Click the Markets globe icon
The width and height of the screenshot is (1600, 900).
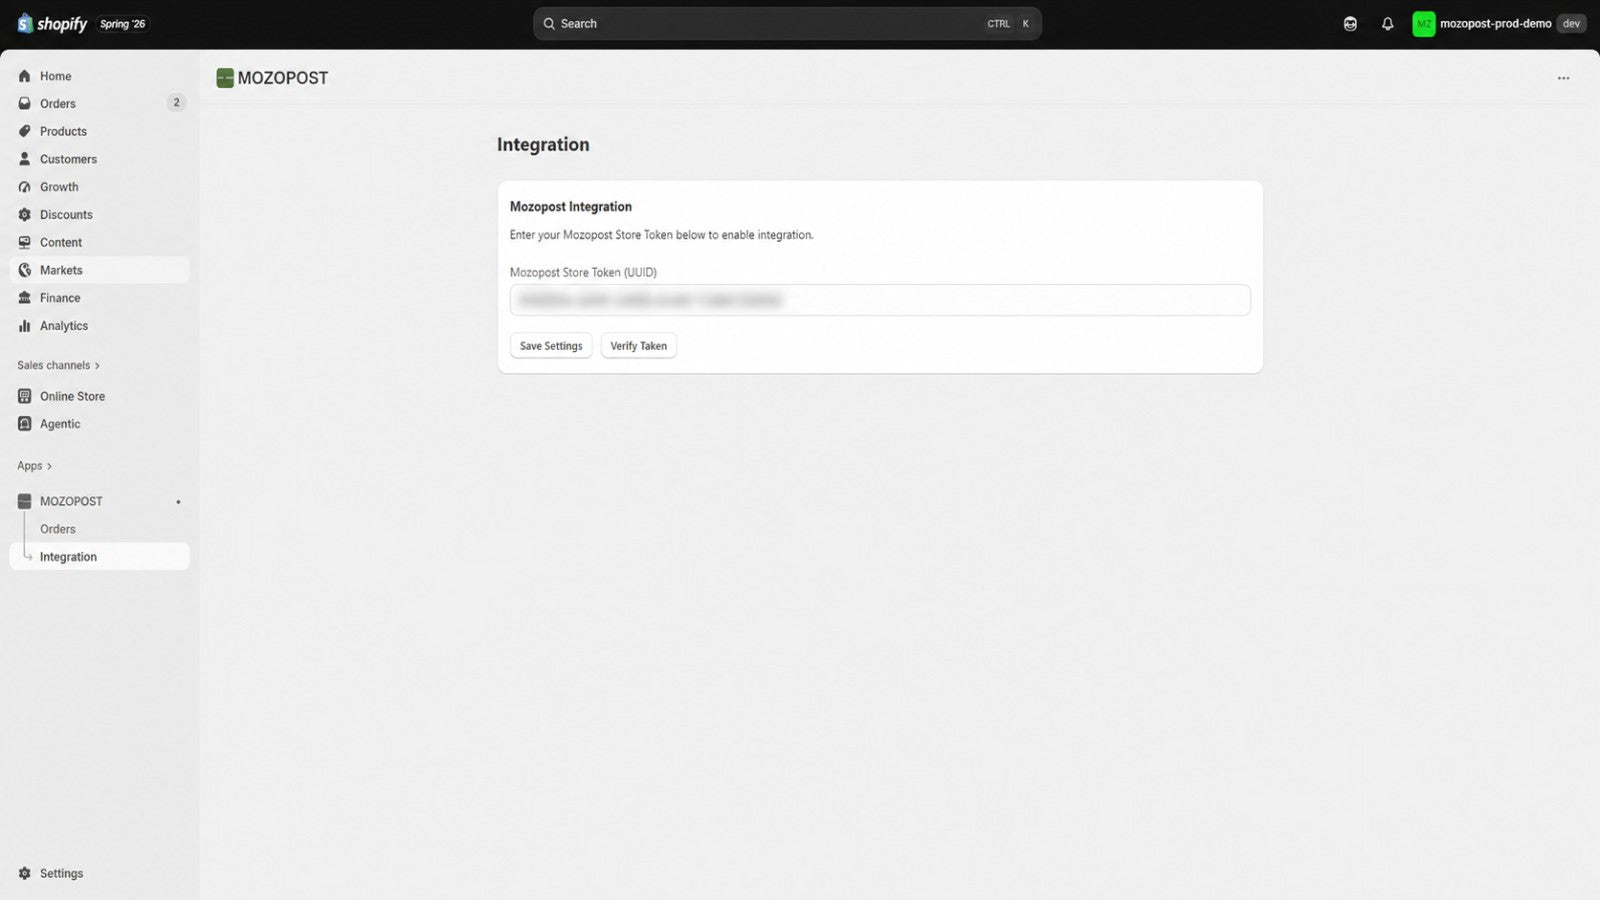coord(25,270)
